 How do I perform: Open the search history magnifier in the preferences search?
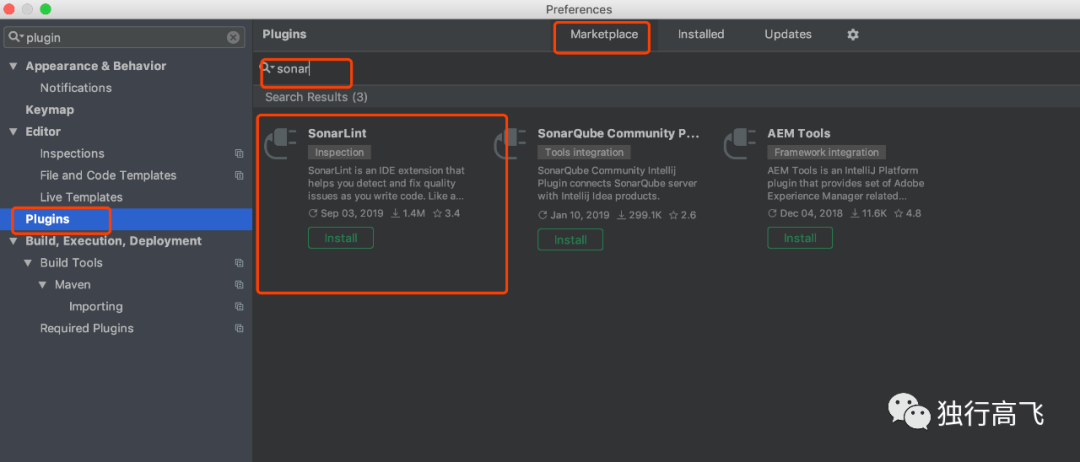point(15,37)
